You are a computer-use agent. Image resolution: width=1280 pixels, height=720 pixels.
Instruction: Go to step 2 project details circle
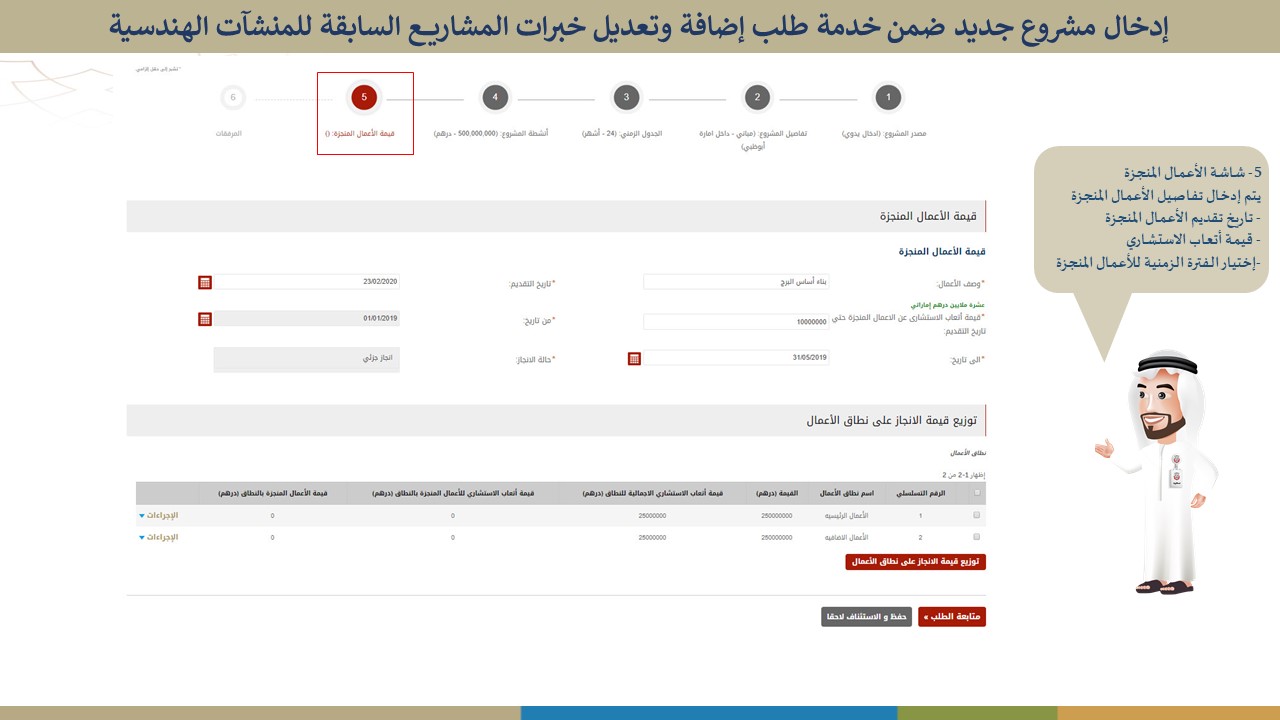click(757, 97)
